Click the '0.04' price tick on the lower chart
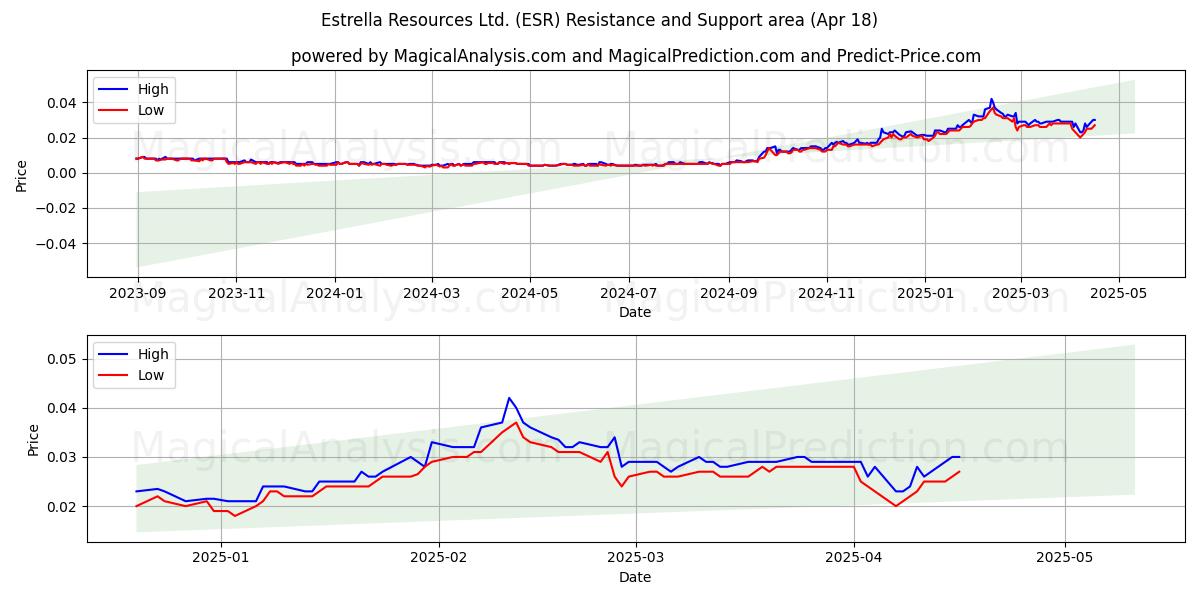1200x600 pixels. pyautogui.click(x=64, y=408)
